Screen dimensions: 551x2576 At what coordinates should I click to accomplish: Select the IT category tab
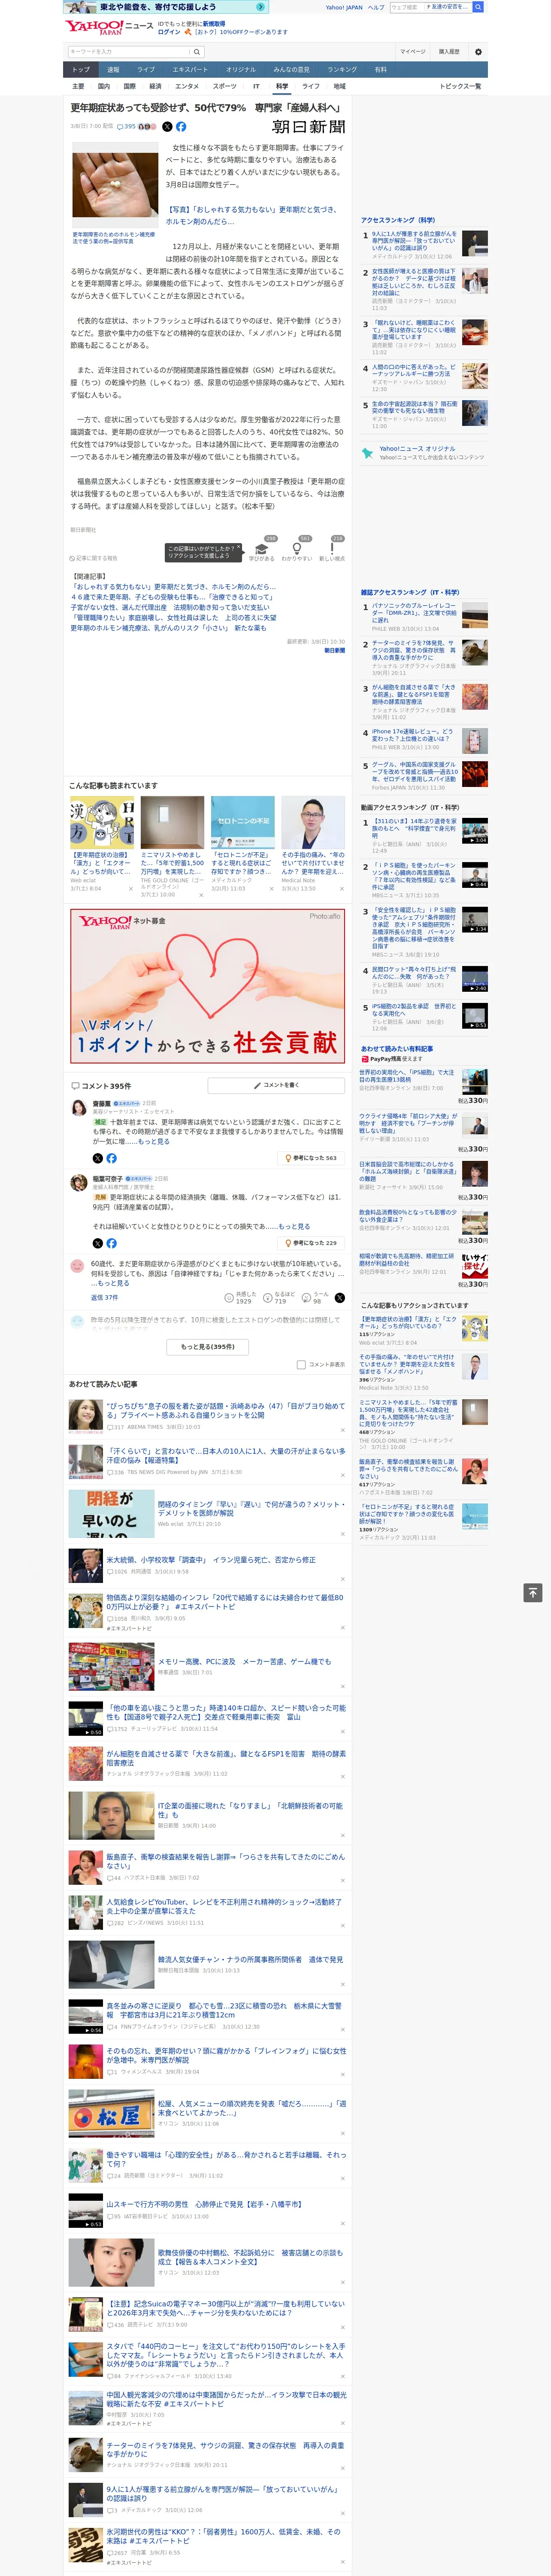(x=256, y=86)
